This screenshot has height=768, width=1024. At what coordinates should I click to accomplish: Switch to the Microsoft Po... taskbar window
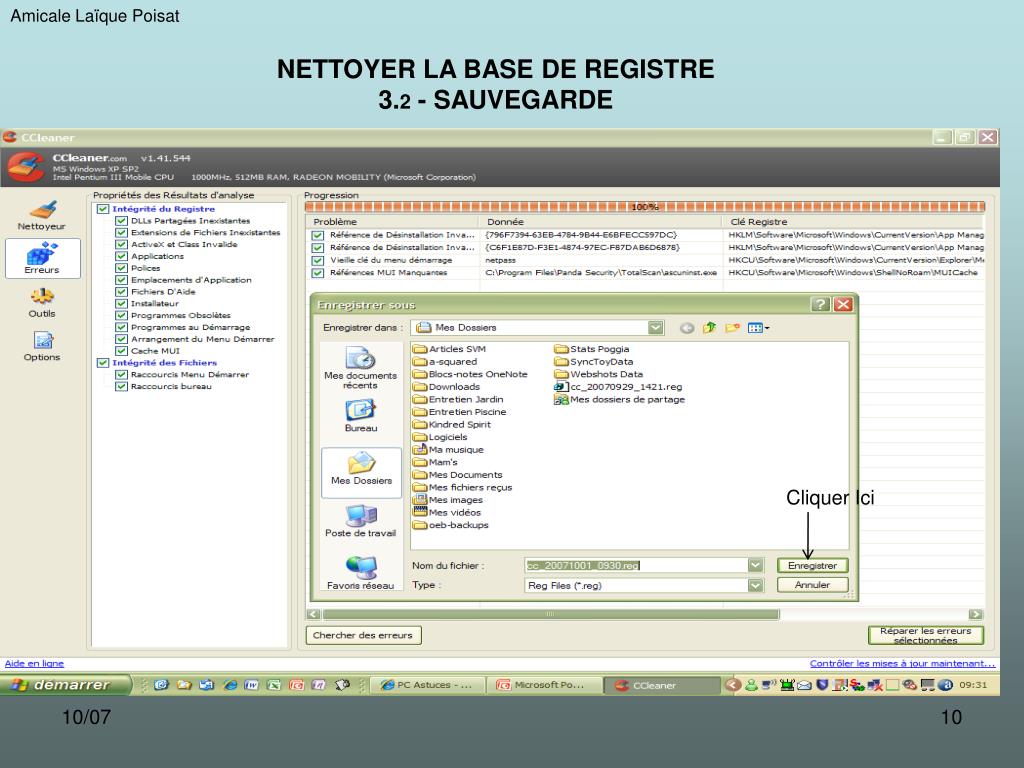click(x=544, y=685)
